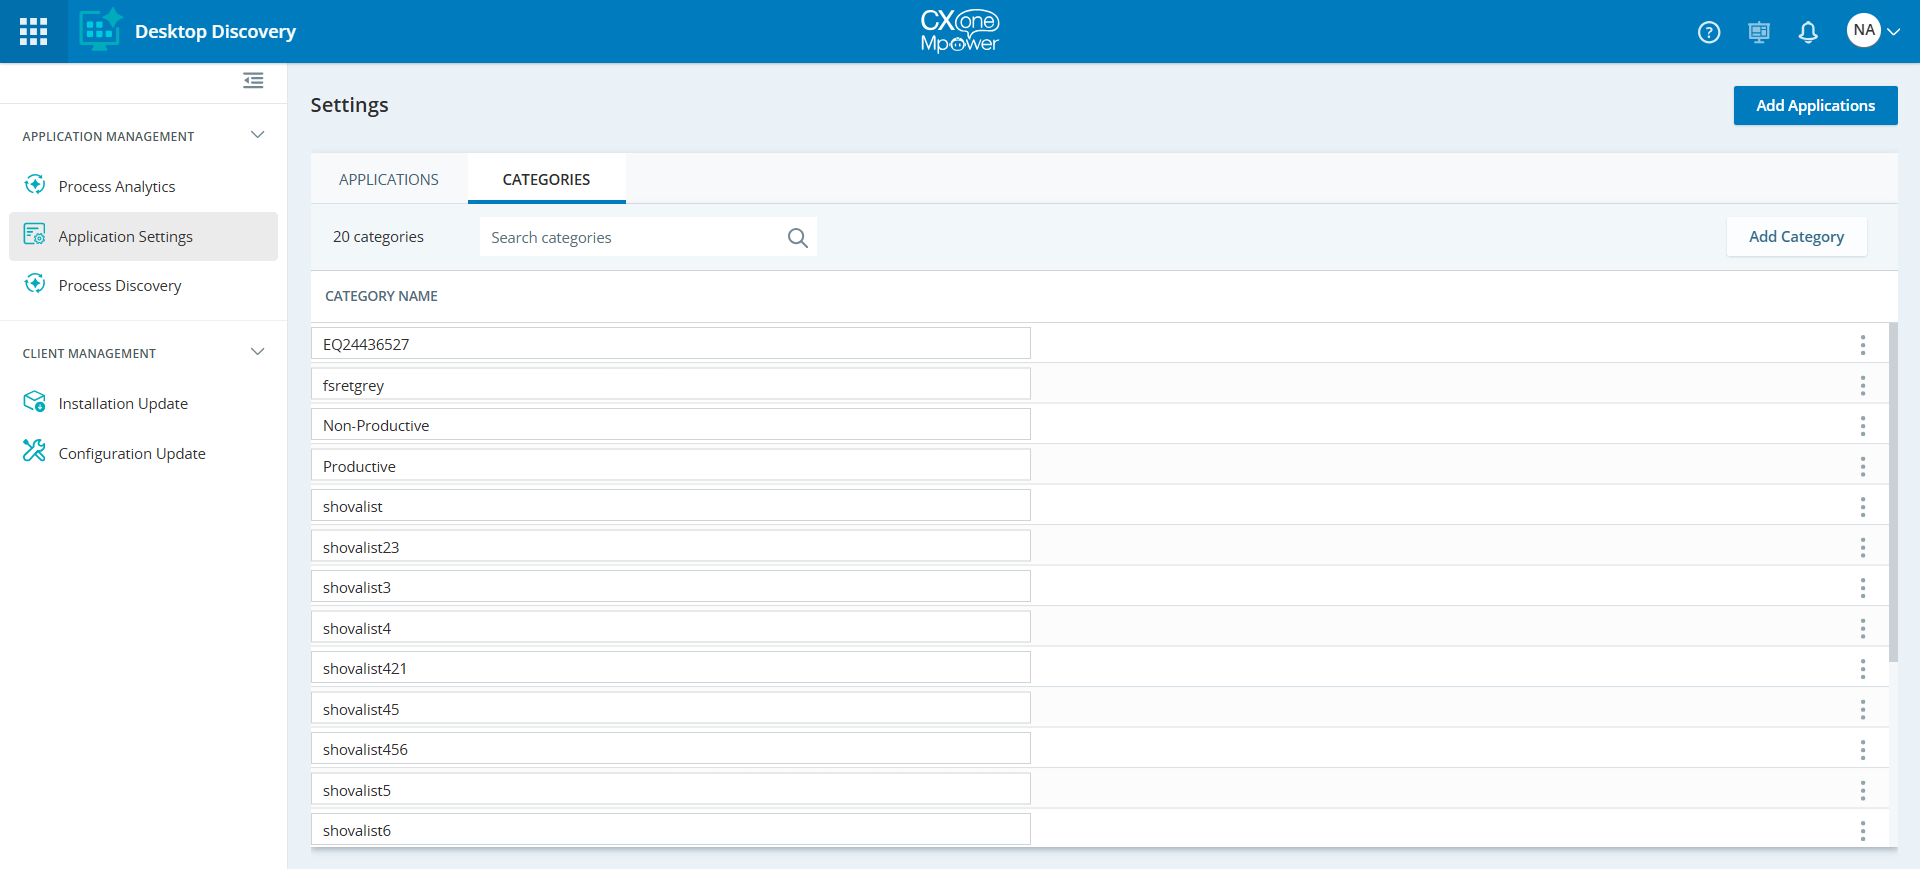
Task: Click the Add Applications button
Action: click(1815, 106)
